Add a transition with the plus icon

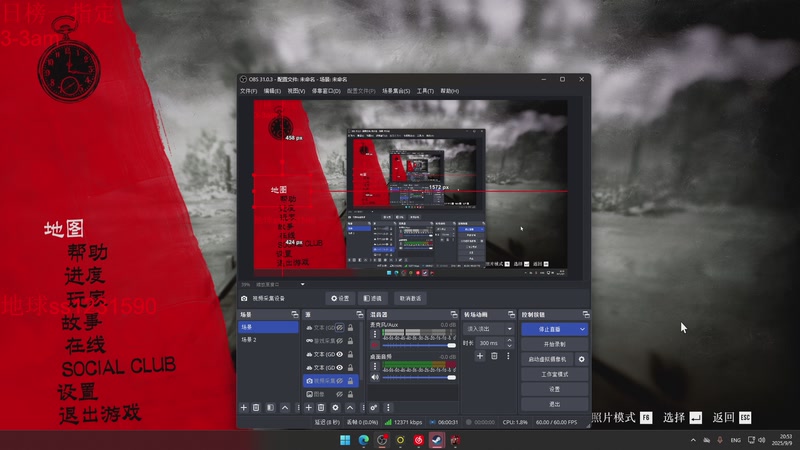[480, 356]
